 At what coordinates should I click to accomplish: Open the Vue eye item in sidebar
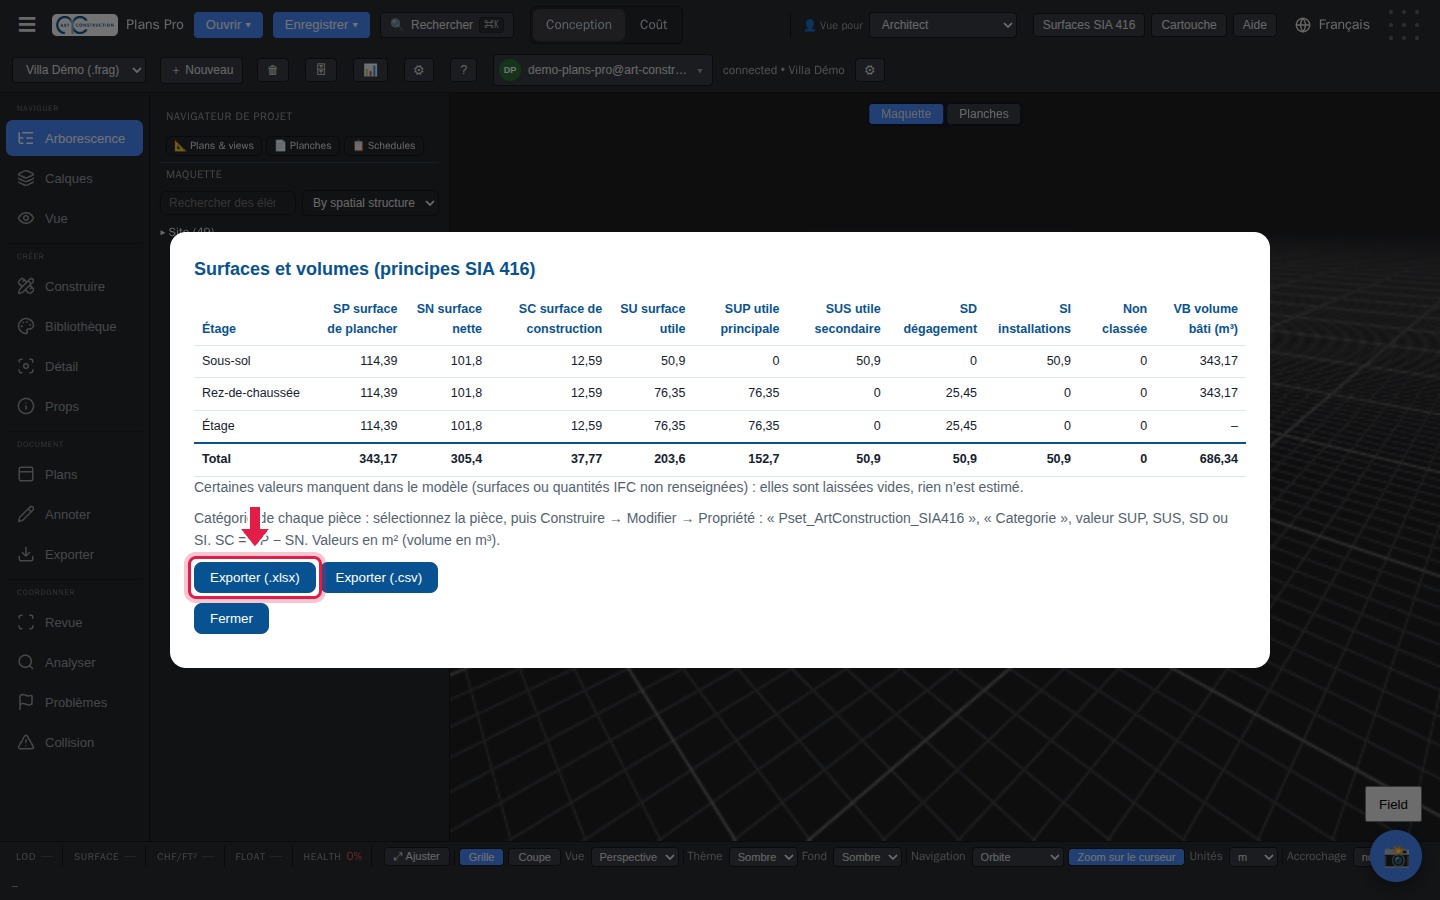[x=74, y=218]
